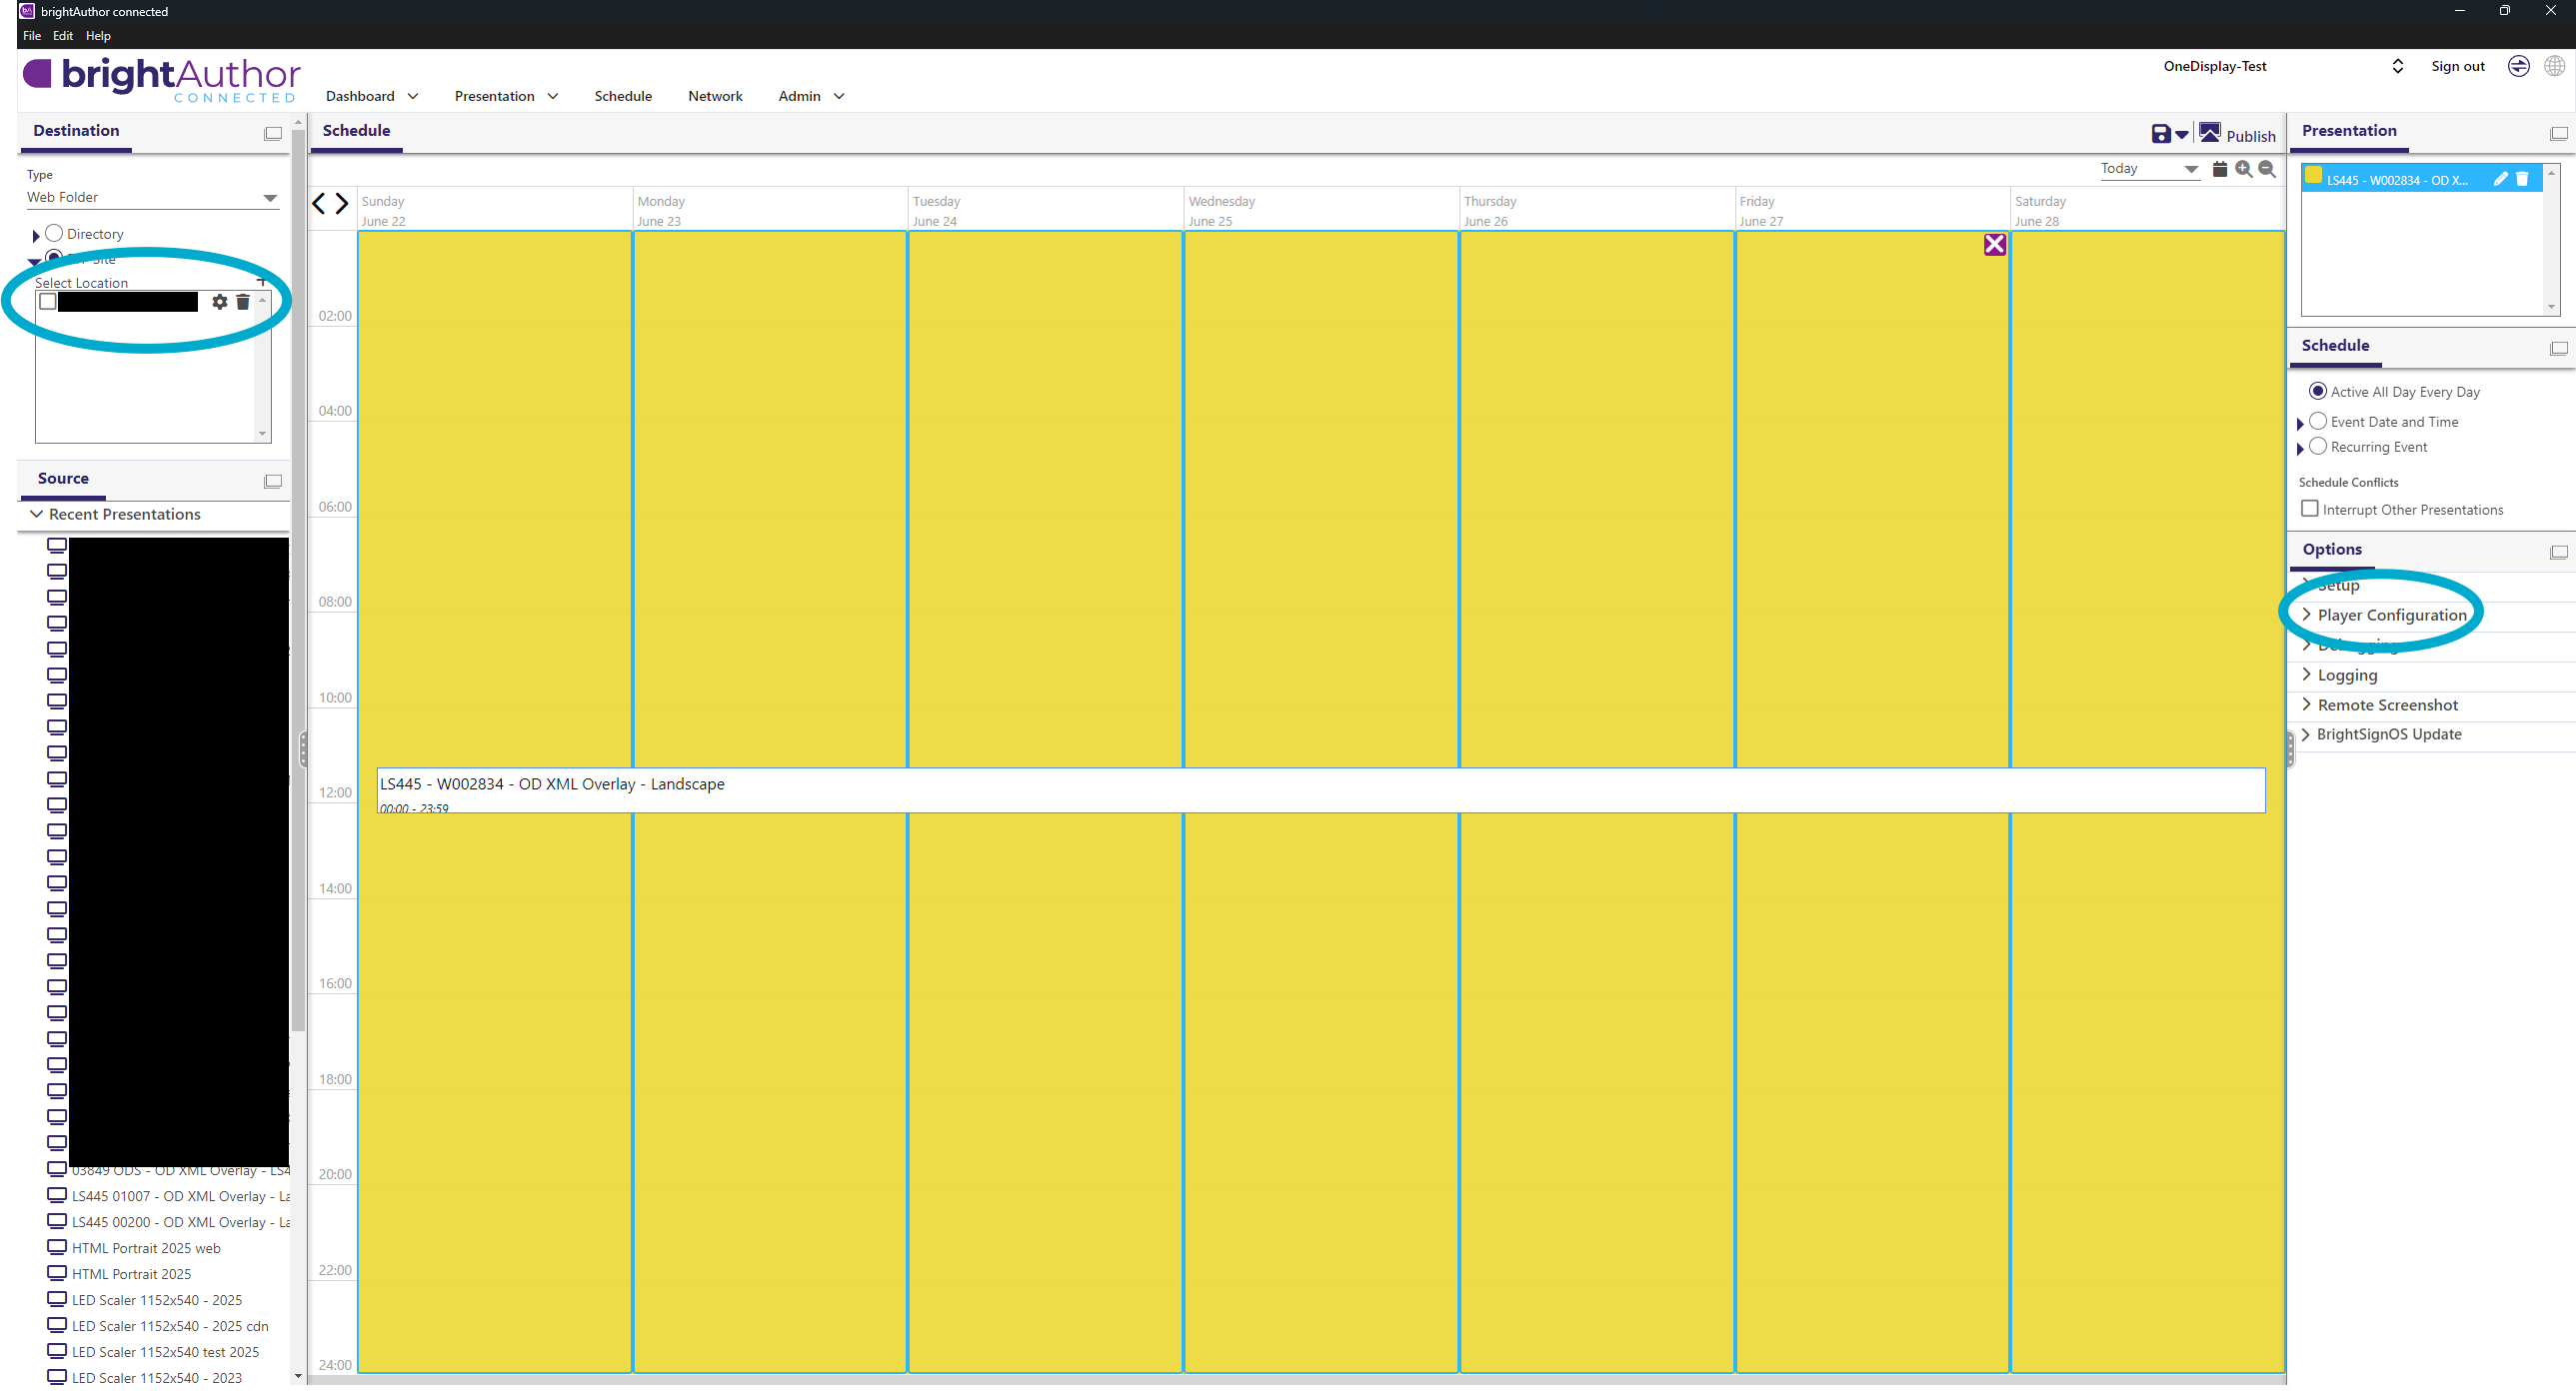Click Sign out
The image size is (2576, 1391).
click(2457, 66)
